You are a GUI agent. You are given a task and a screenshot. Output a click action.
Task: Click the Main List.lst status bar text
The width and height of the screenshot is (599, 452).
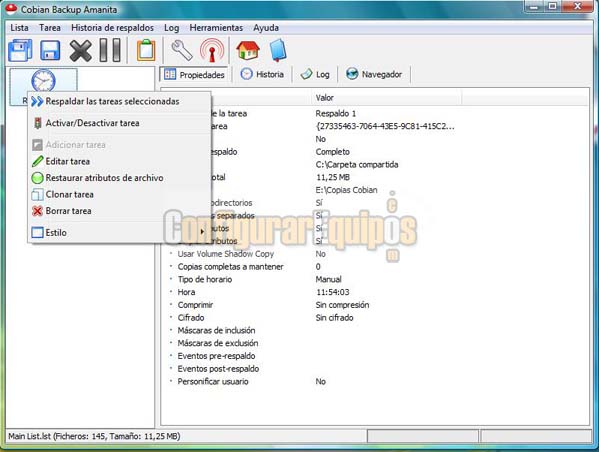pyautogui.click(x=94, y=436)
